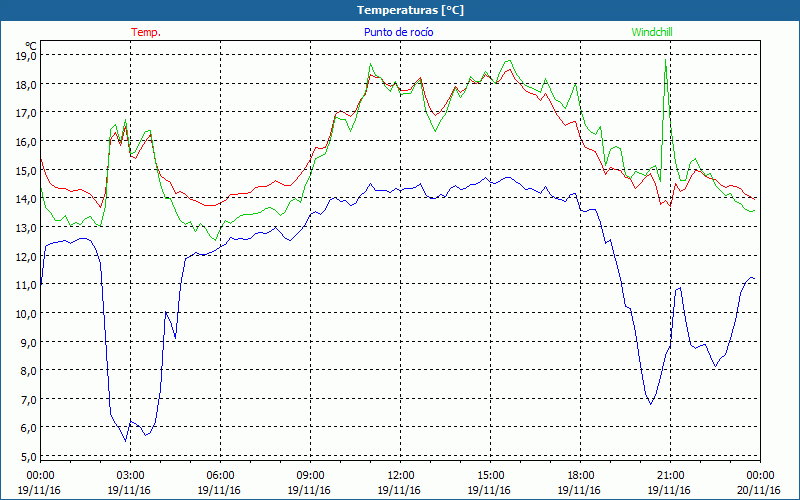
Task: Click the 15:00 time axis label
Action: pos(490,476)
